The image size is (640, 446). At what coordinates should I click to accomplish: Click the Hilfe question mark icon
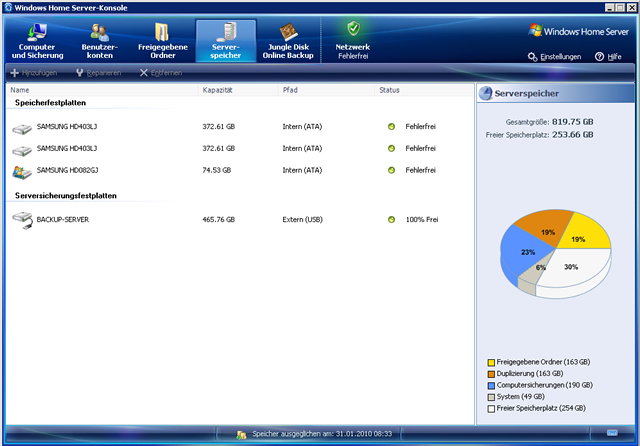[x=599, y=57]
